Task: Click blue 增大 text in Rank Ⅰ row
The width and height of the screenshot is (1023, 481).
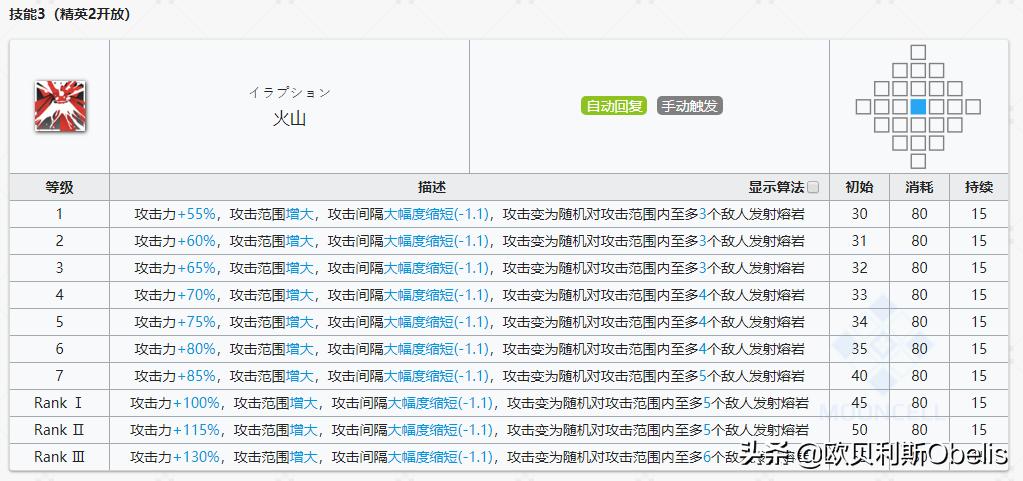Action: tap(304, 403)
